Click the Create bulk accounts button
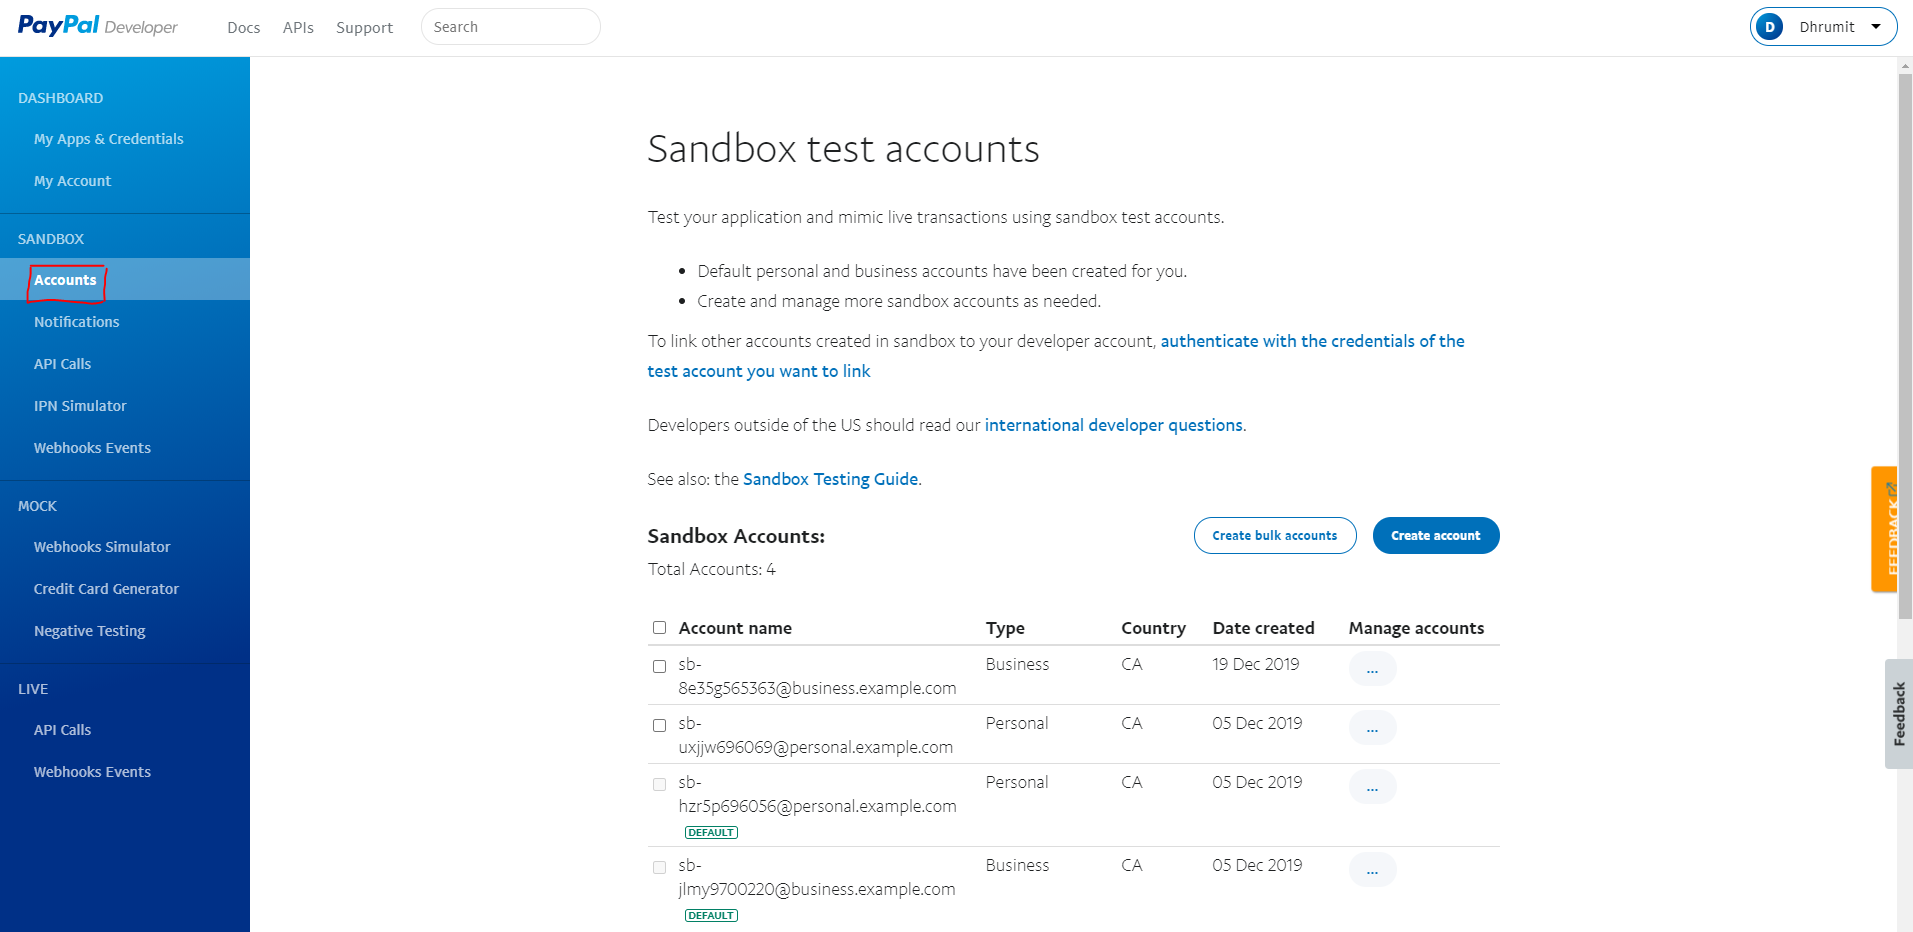The image size is (1913, 932). coord(1275,535)
